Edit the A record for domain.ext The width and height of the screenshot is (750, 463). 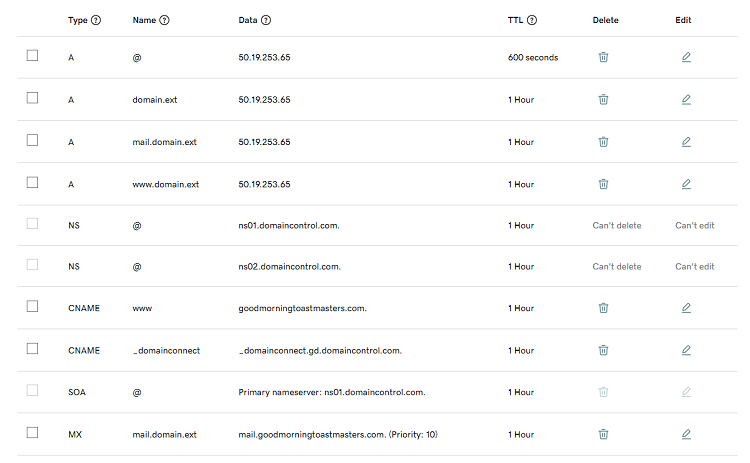tap(686, 99)
